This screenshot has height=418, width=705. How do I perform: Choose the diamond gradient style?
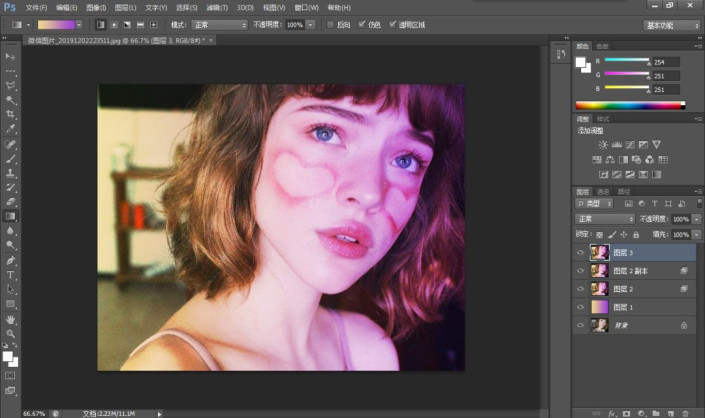153,25
